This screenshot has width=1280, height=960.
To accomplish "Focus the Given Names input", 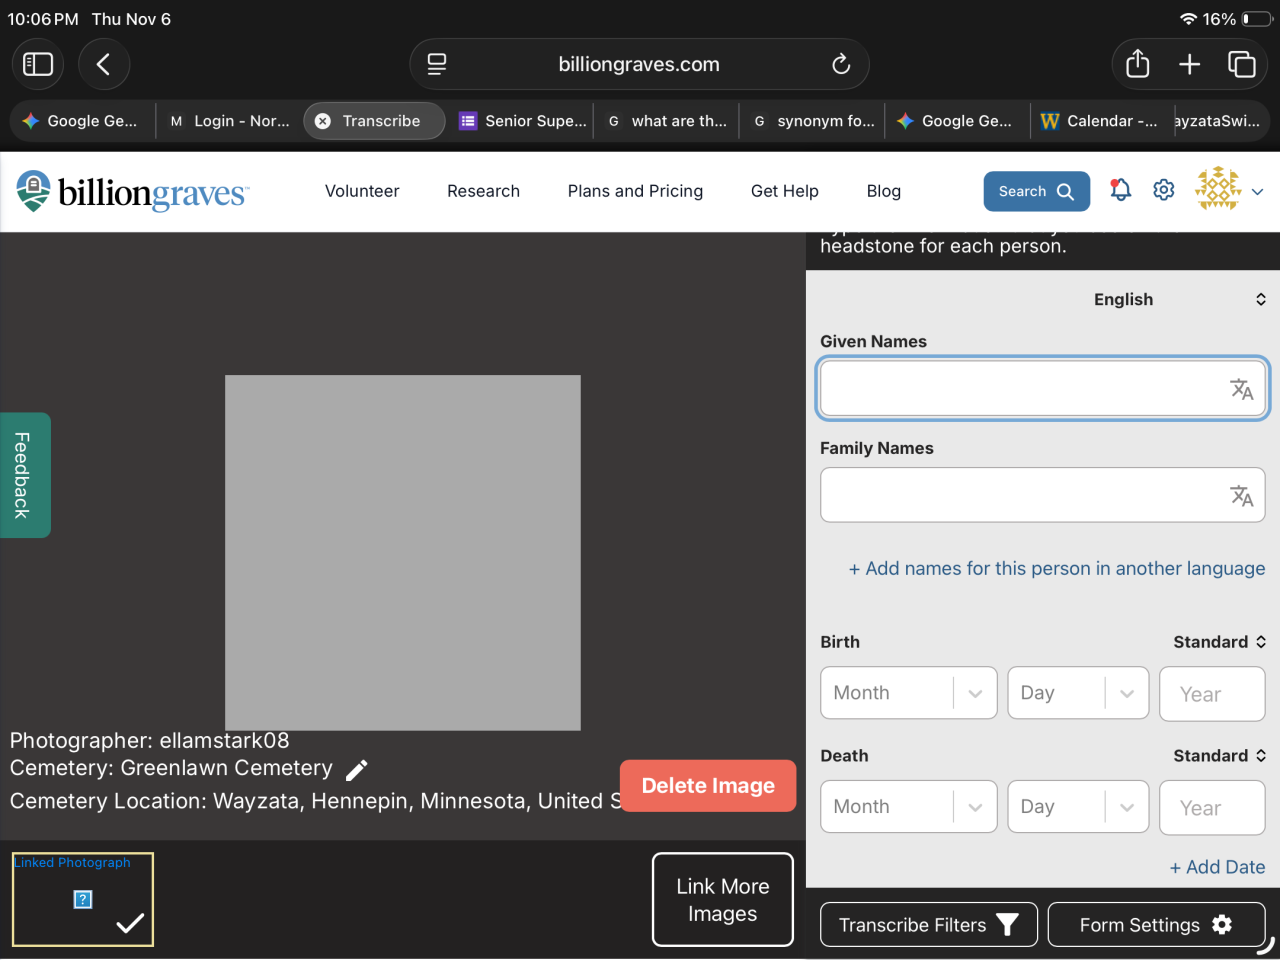I will click(1043, 388).
